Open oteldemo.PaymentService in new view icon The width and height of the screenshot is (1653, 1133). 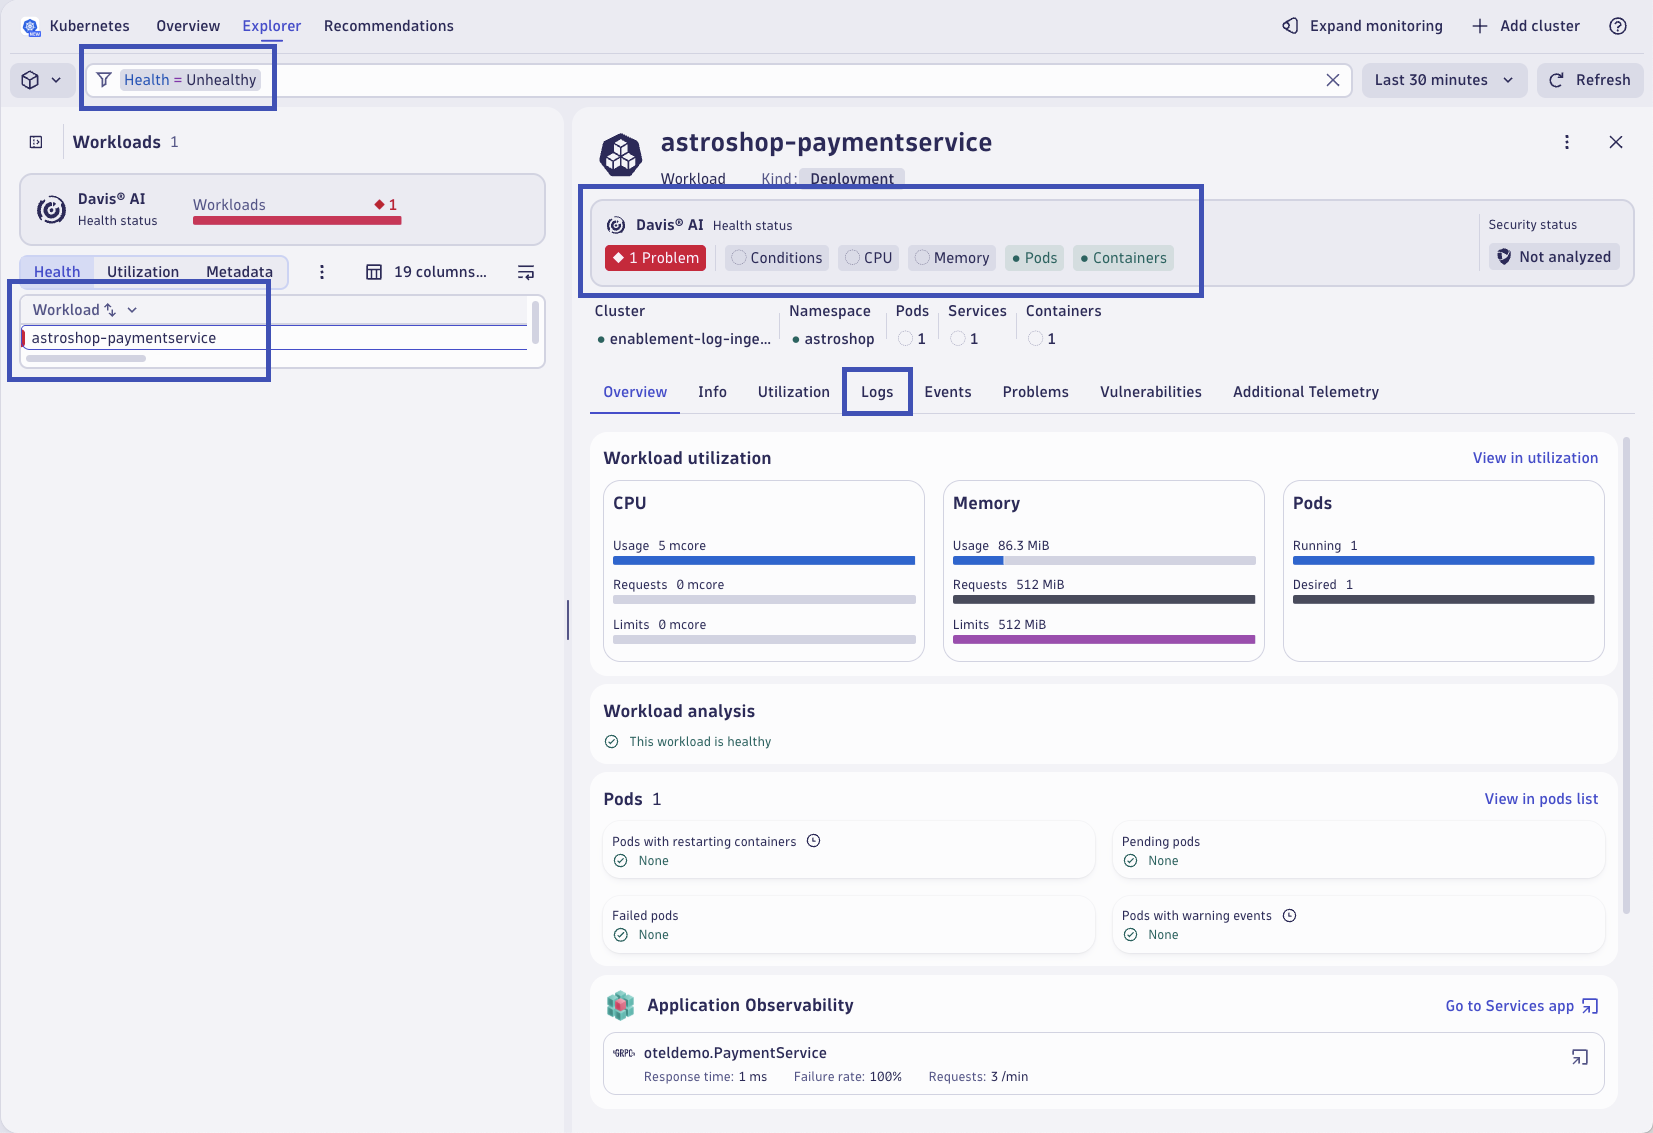point(1579,1057)
